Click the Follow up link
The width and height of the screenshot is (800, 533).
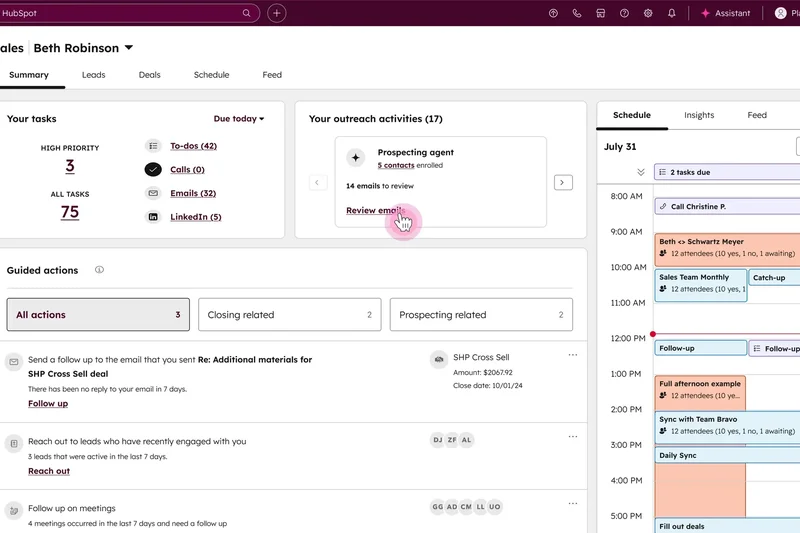(48, 404)
